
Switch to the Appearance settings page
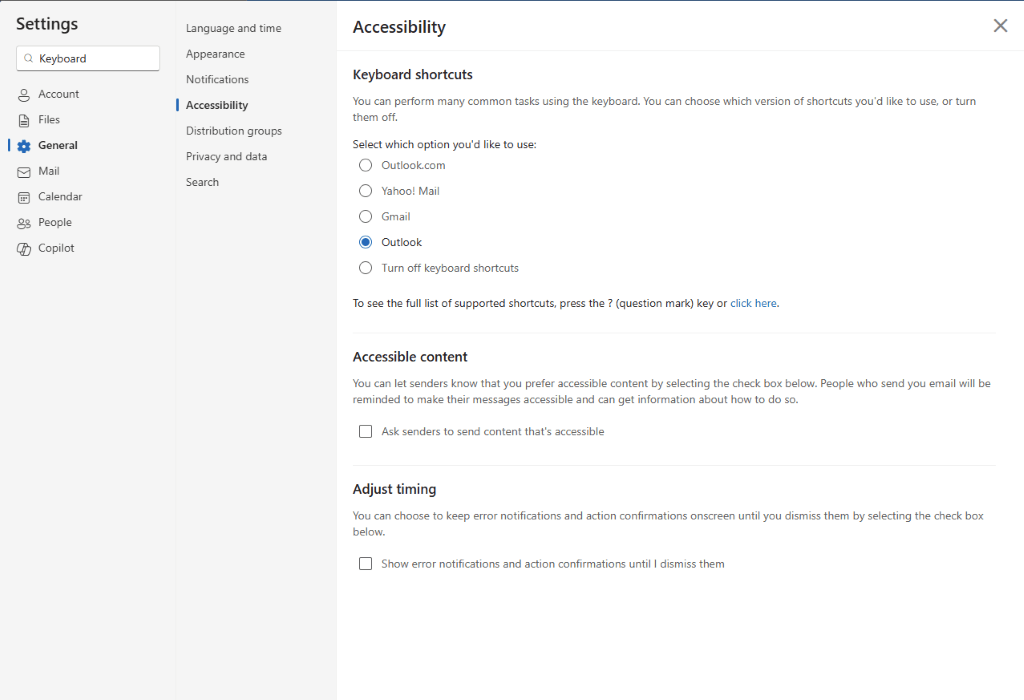215,53
